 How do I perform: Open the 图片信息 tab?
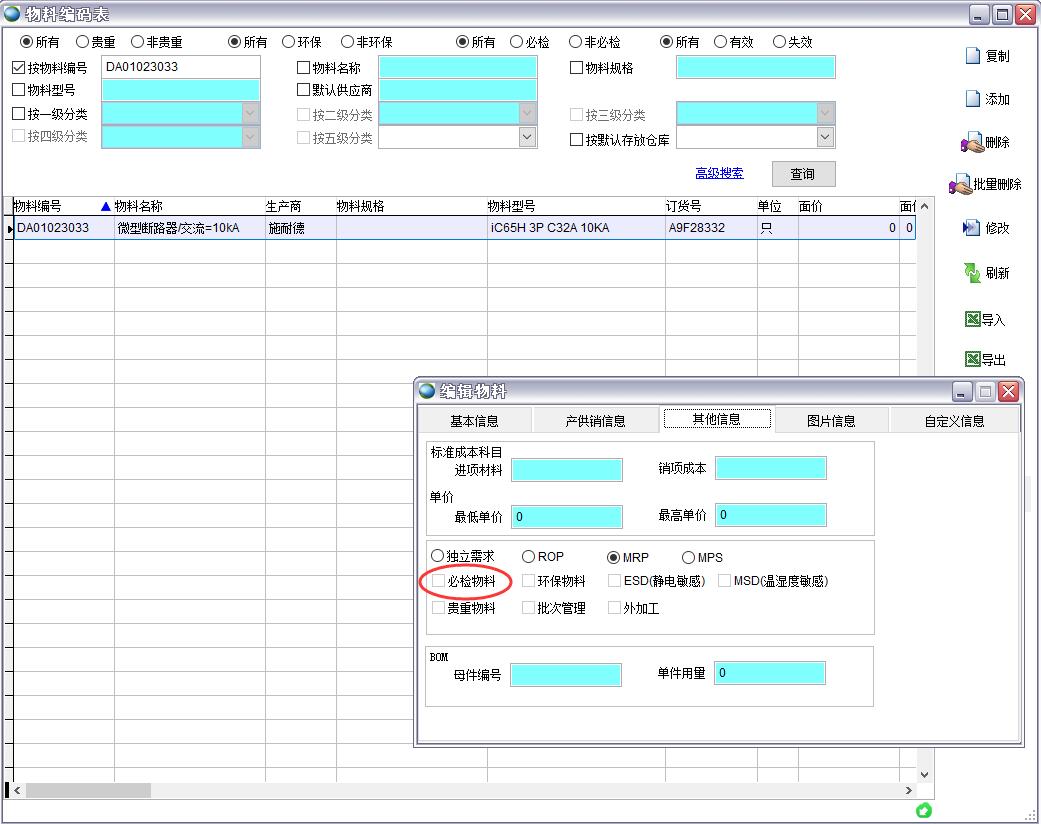pyautogui.click(x=831, y=421)
